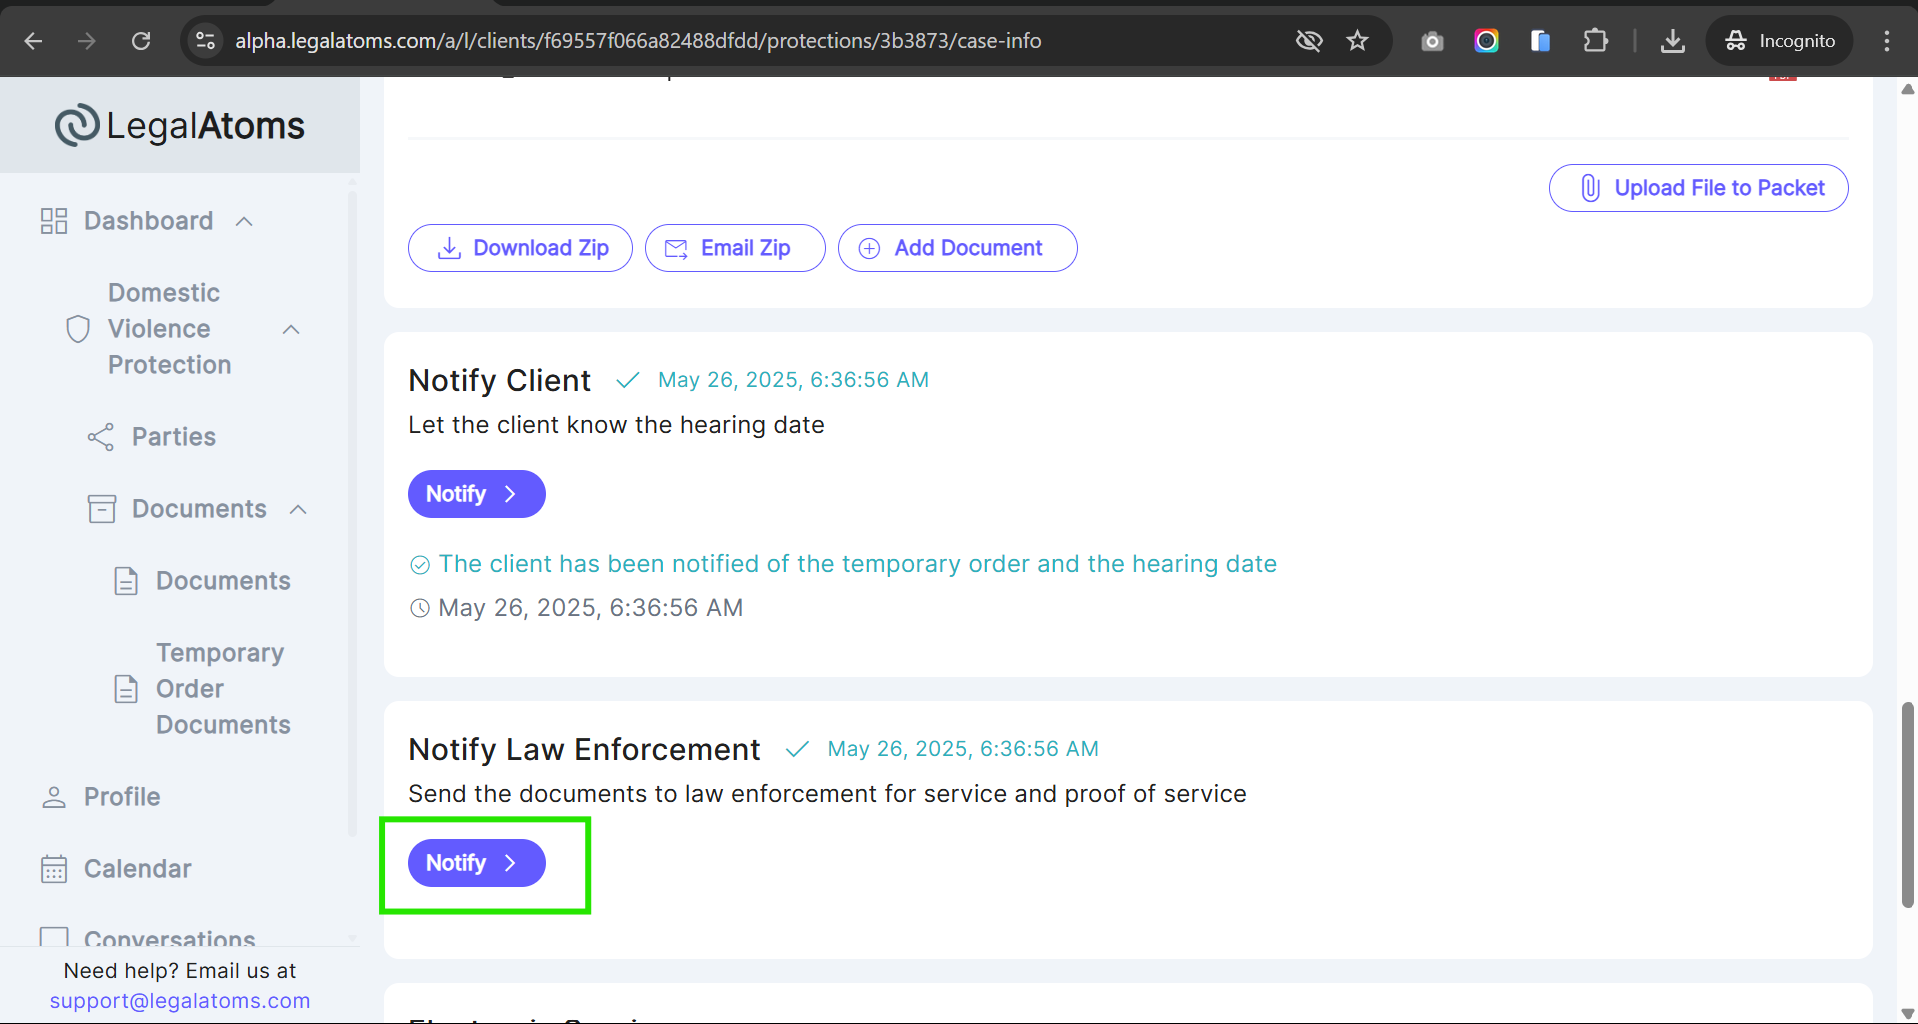The image size is (1918, 1024).
Task: Open Dashboard in the sidebar
Action: pos(149,221)
